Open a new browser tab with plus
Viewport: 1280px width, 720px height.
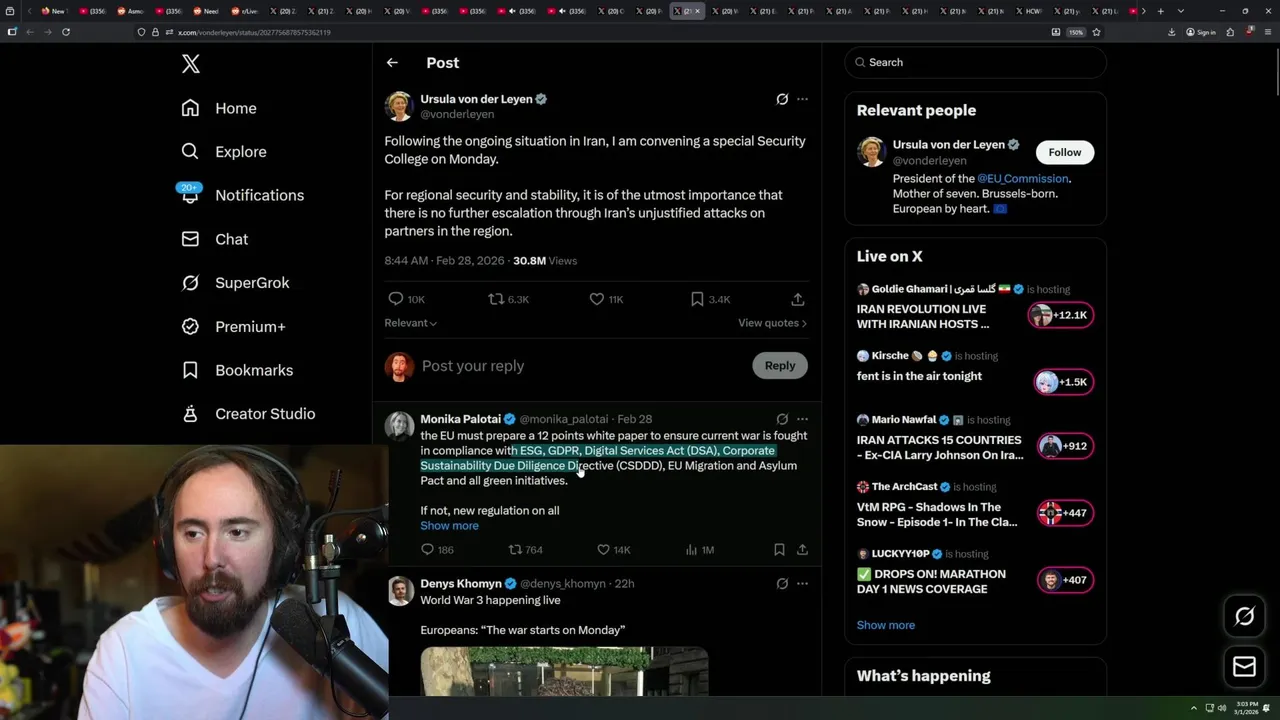[x=1160, y=11]
